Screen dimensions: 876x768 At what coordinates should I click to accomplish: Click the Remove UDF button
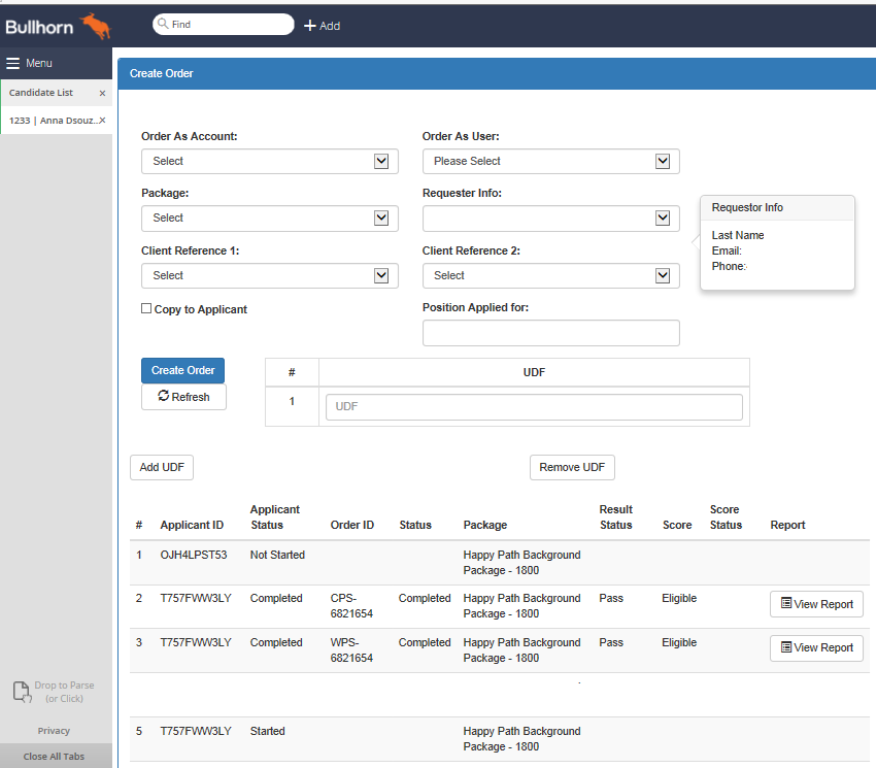click(572, 467)
